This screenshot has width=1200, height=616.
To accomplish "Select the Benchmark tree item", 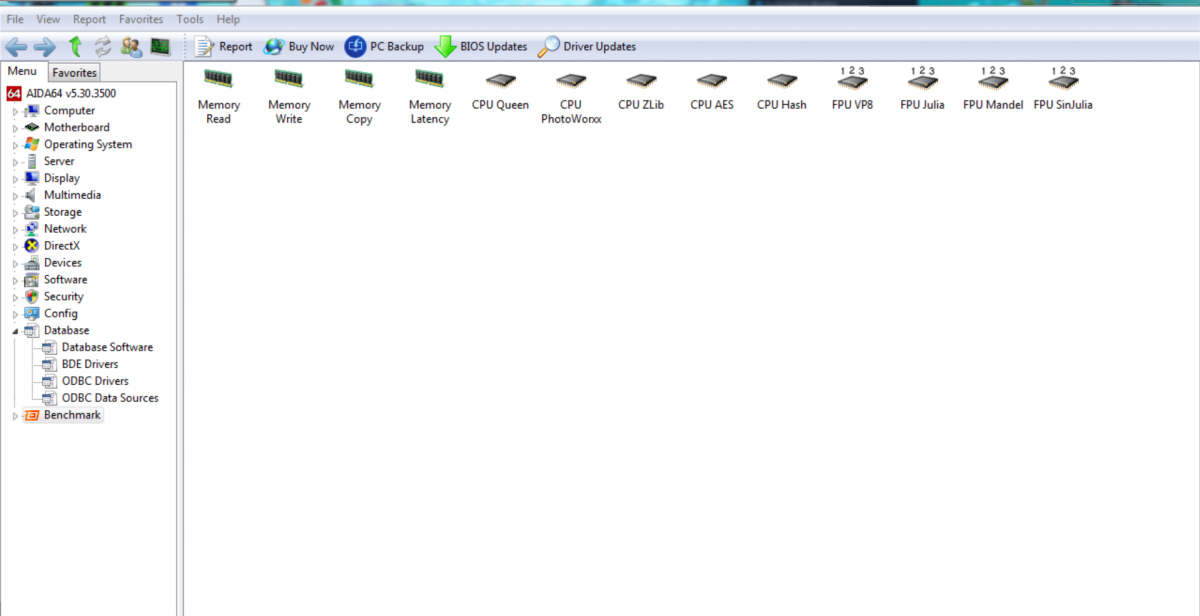I will pyautogui.click(x=72, y=415).
